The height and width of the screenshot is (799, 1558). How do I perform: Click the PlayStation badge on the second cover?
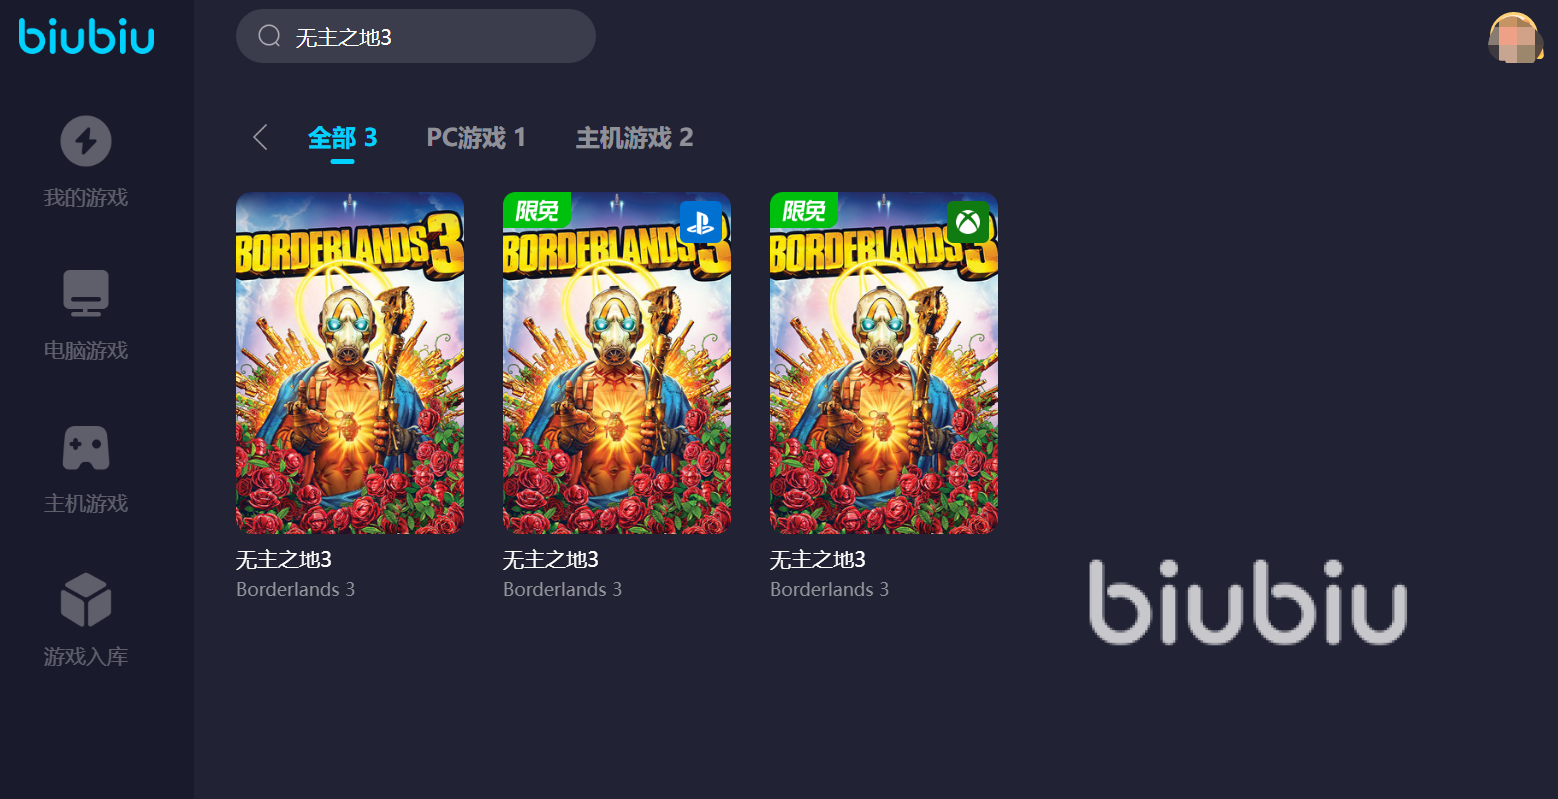tap(700, 221)
